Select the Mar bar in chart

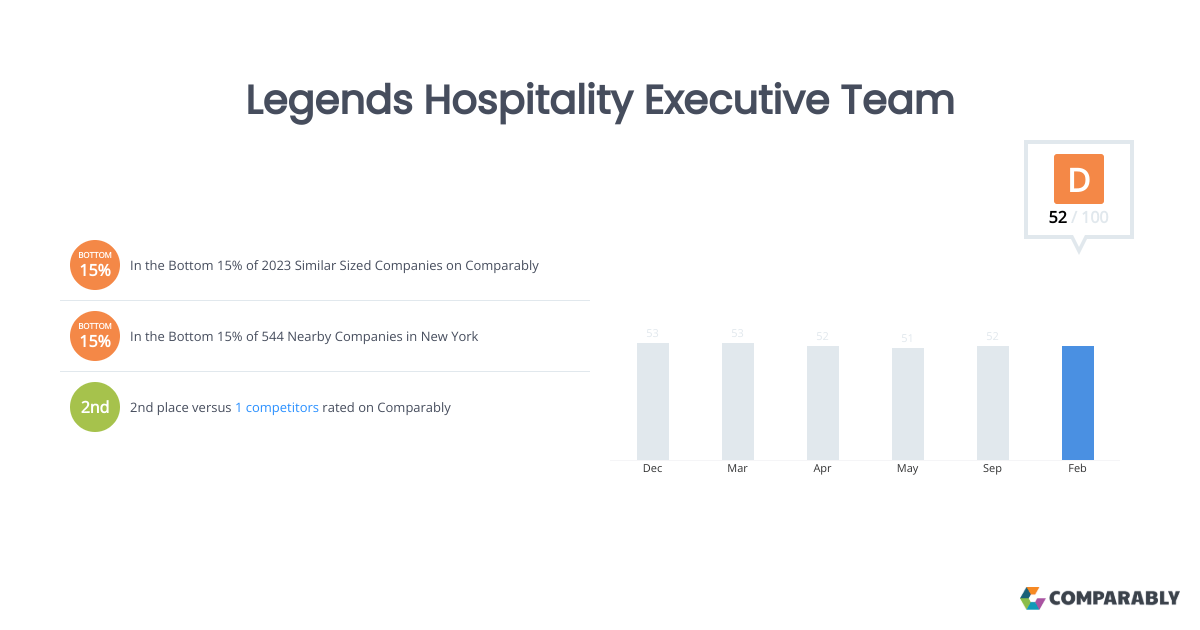click(x=738, y=401)
